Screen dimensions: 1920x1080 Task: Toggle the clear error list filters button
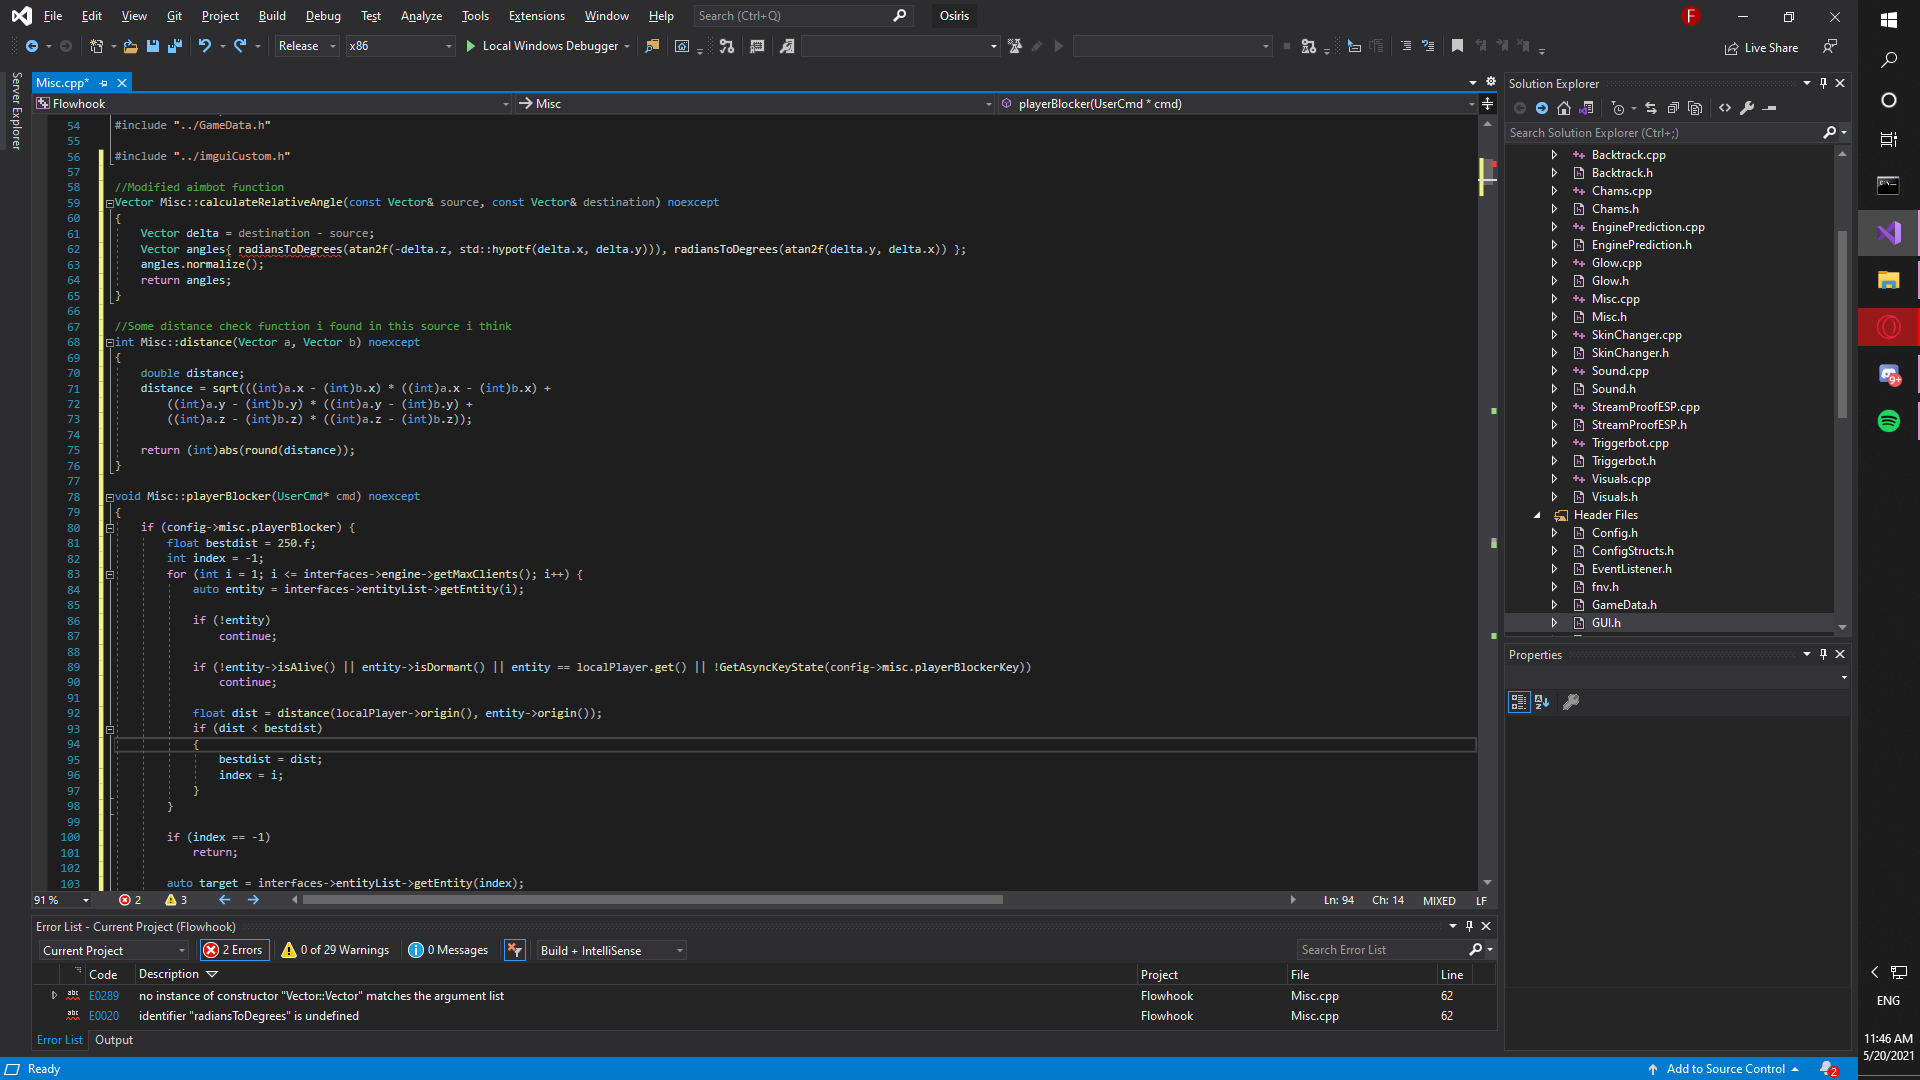click(x=515, y=950)
